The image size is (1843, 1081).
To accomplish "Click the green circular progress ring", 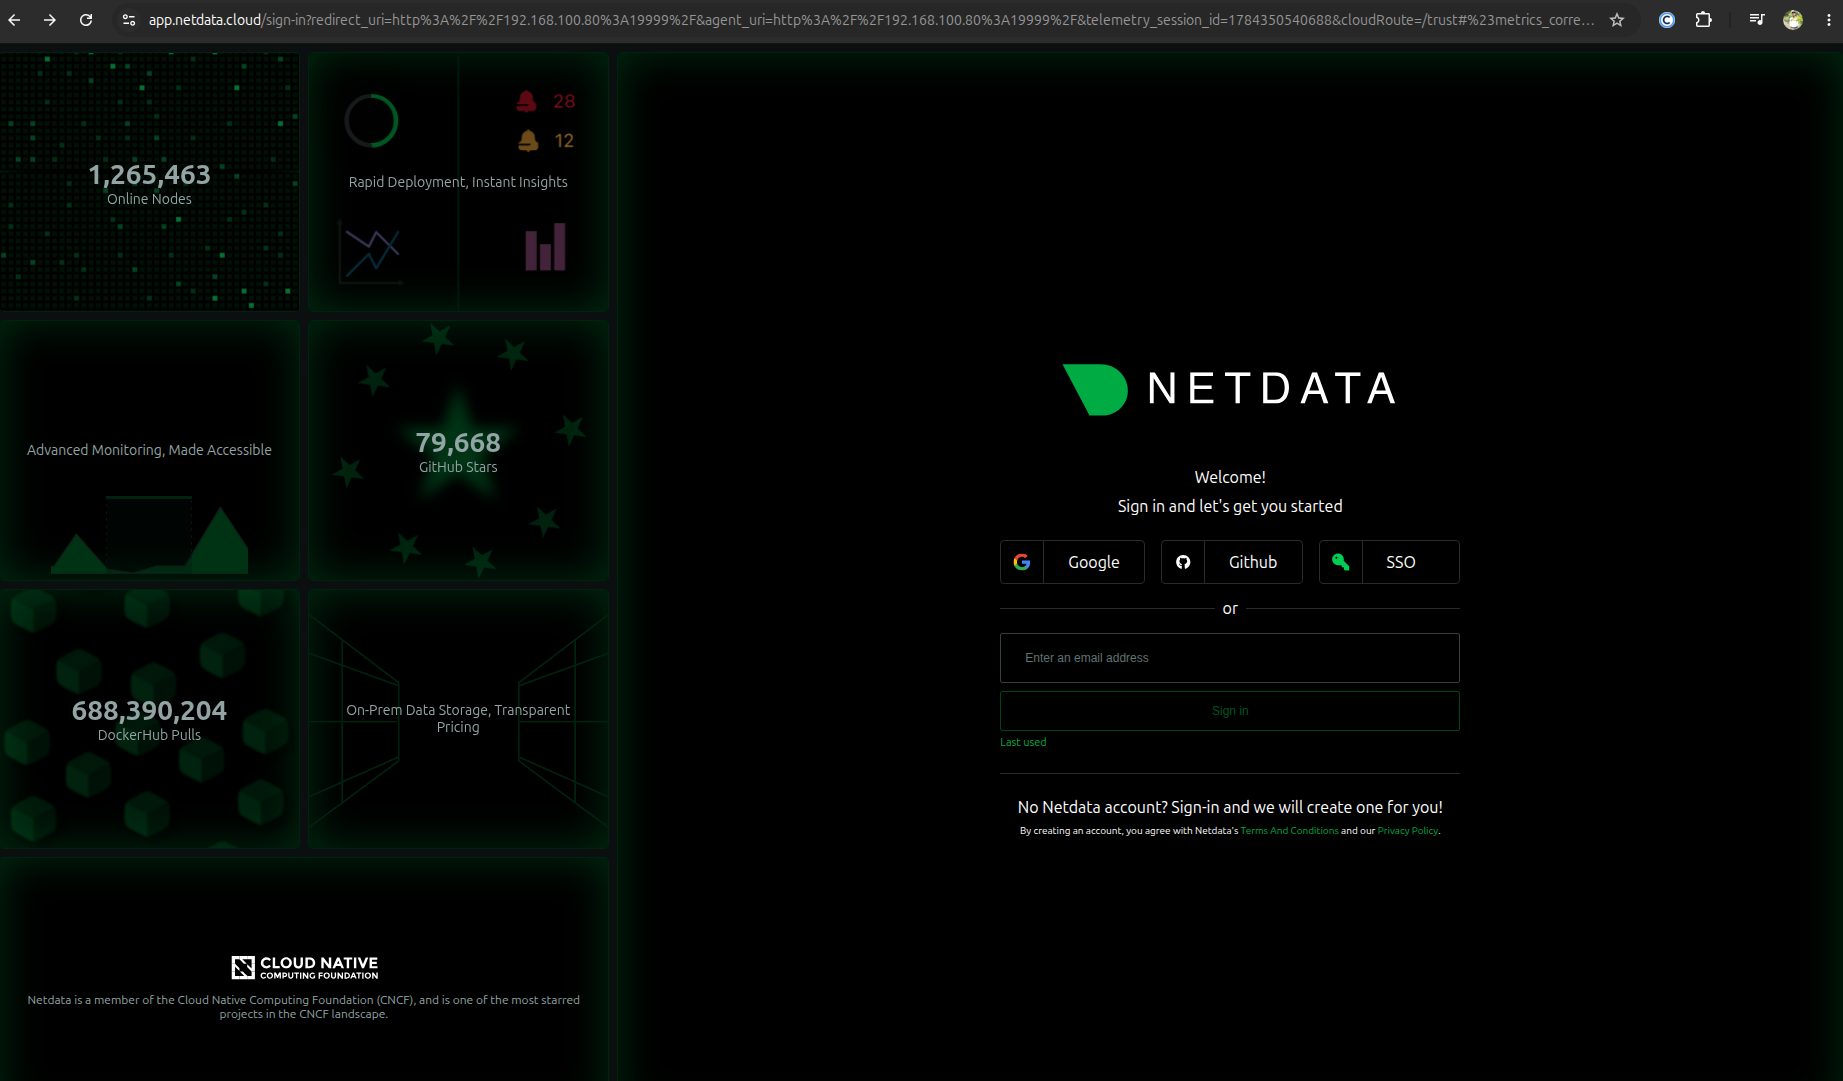I will (371, 121).
